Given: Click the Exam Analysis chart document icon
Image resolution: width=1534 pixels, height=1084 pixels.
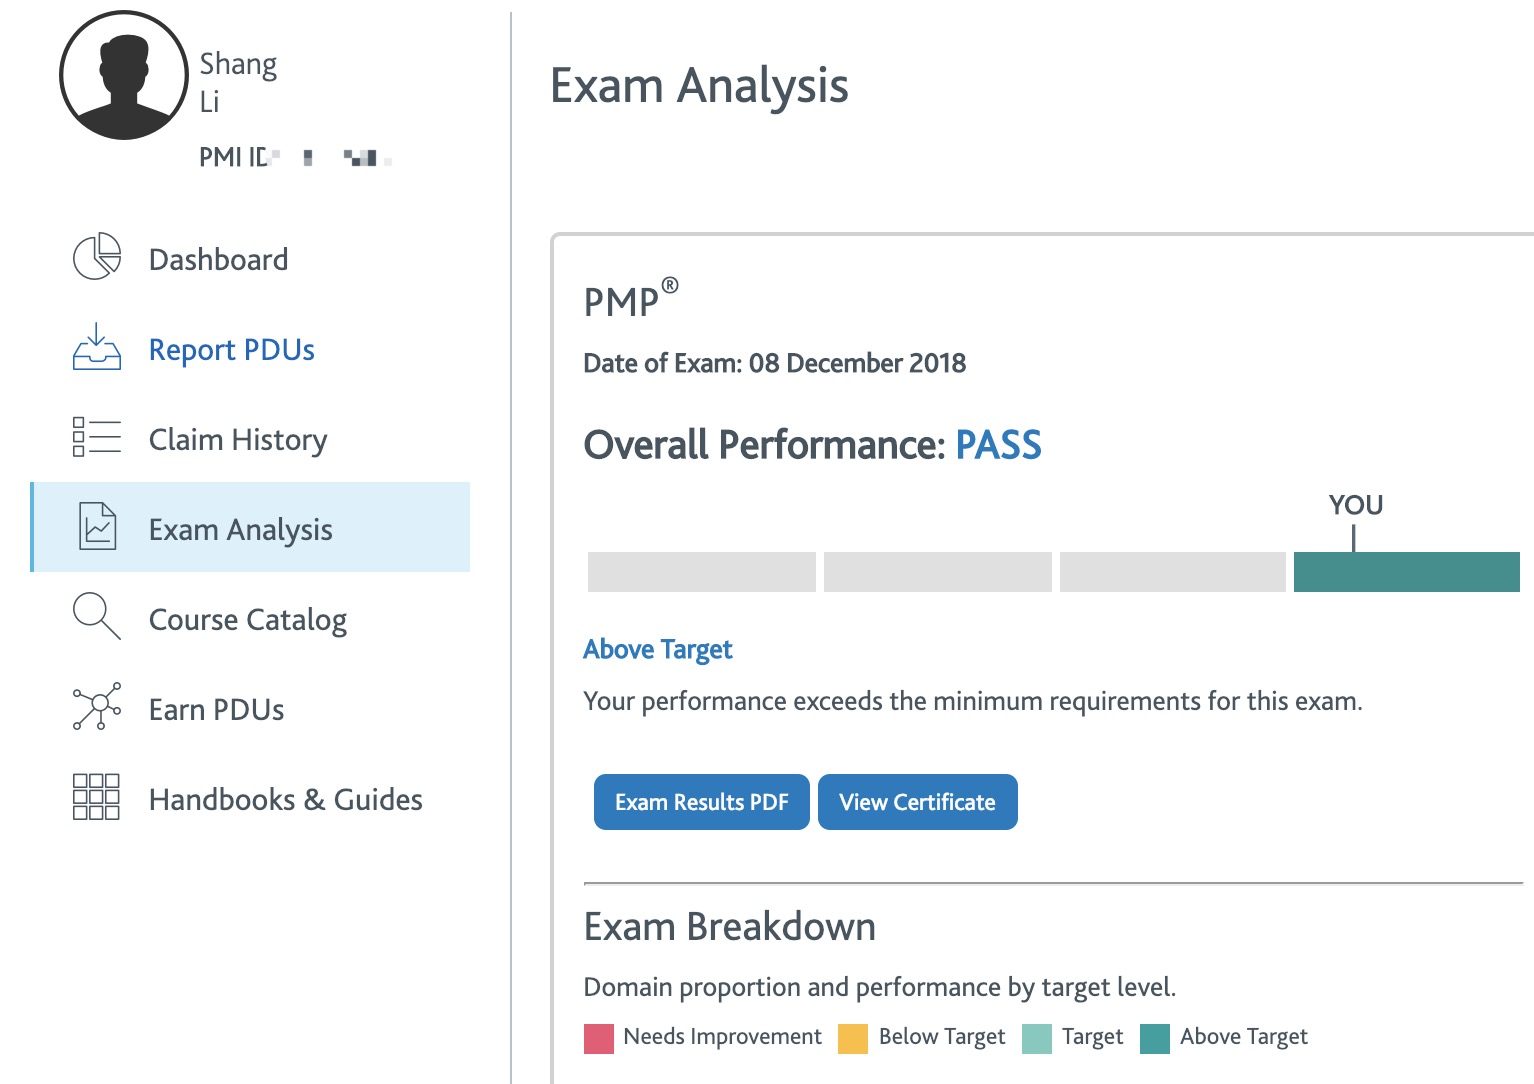Looking at the screenshot, I should pyautogui.click(x=98, y=527).
